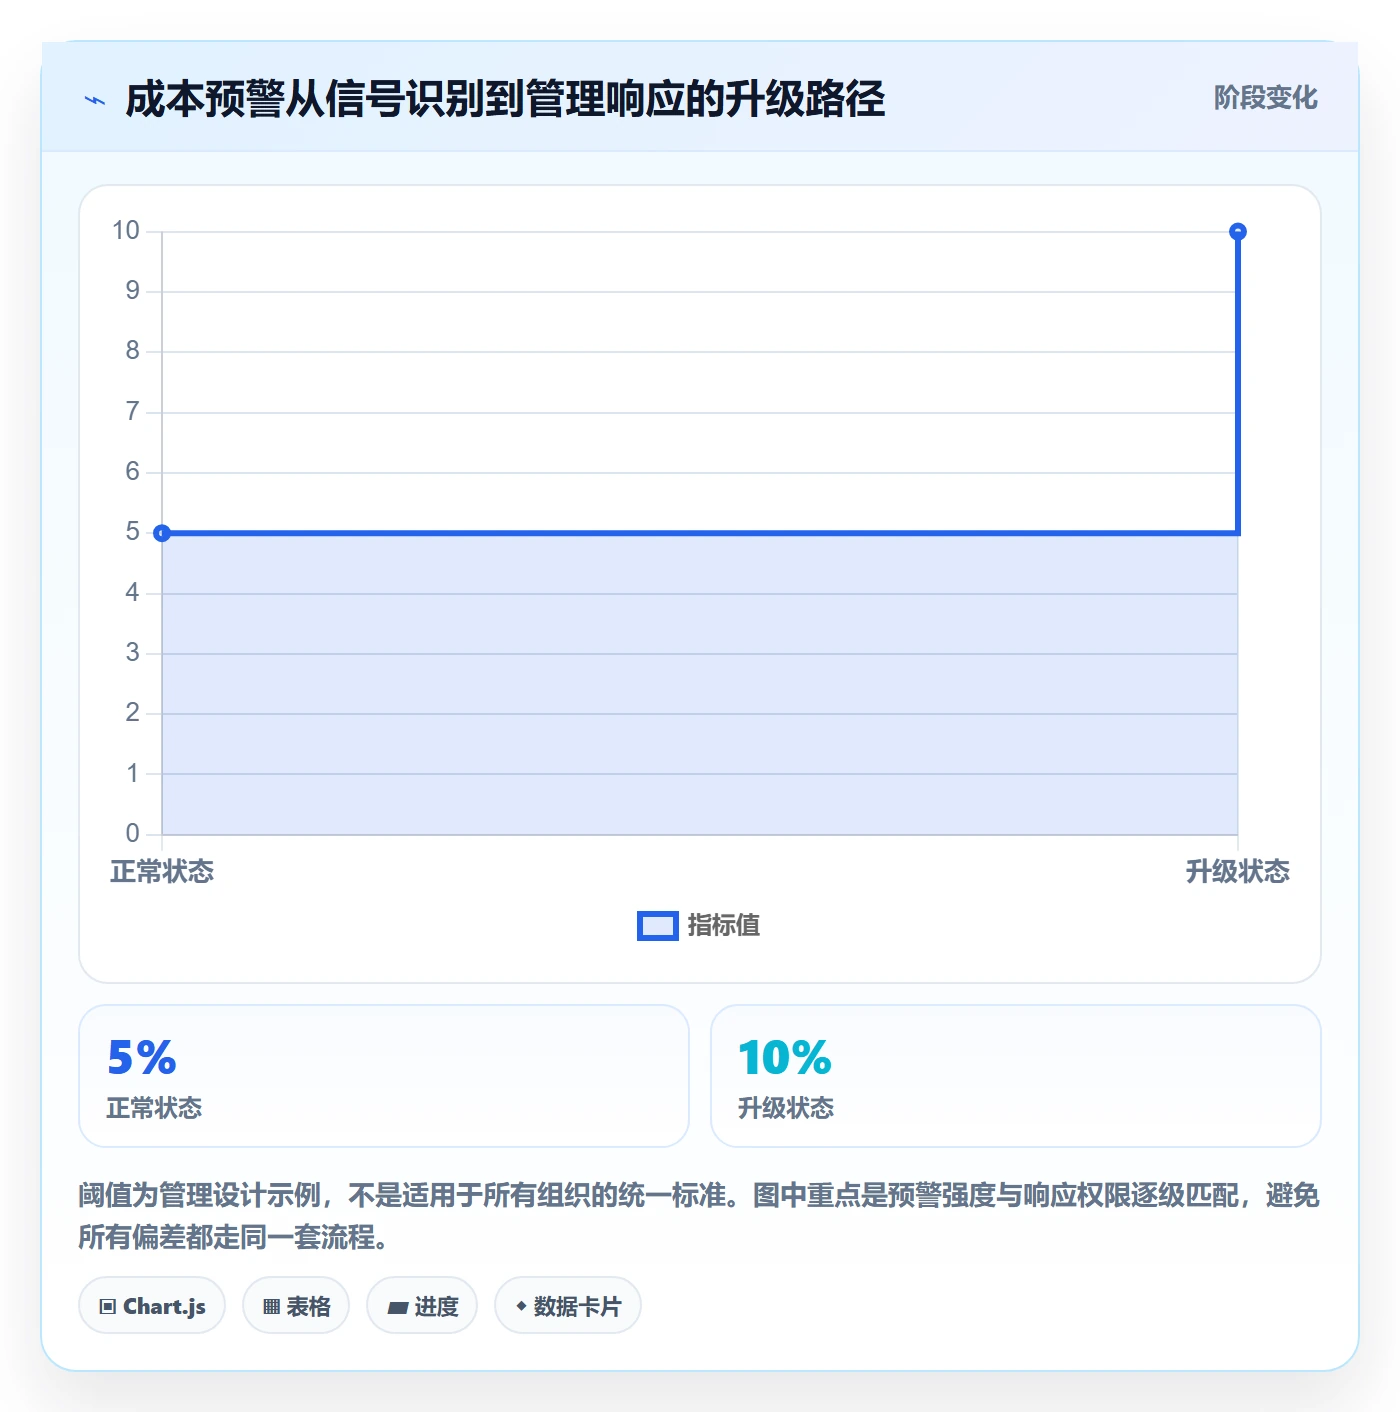Open the 5% 正常状态 data card
Viewport: 1400px width, 1412px height.
384,1076
